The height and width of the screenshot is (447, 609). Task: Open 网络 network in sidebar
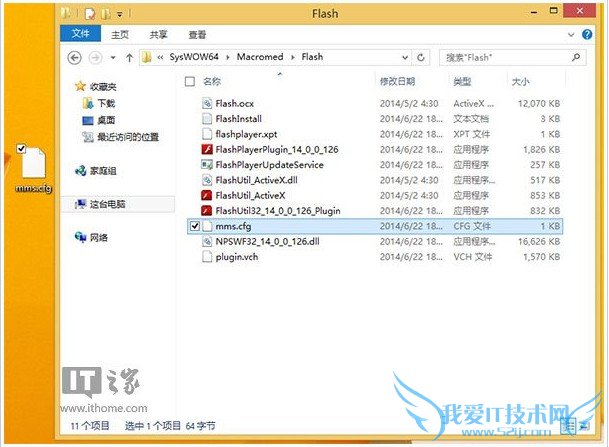[x=99, y=237]
